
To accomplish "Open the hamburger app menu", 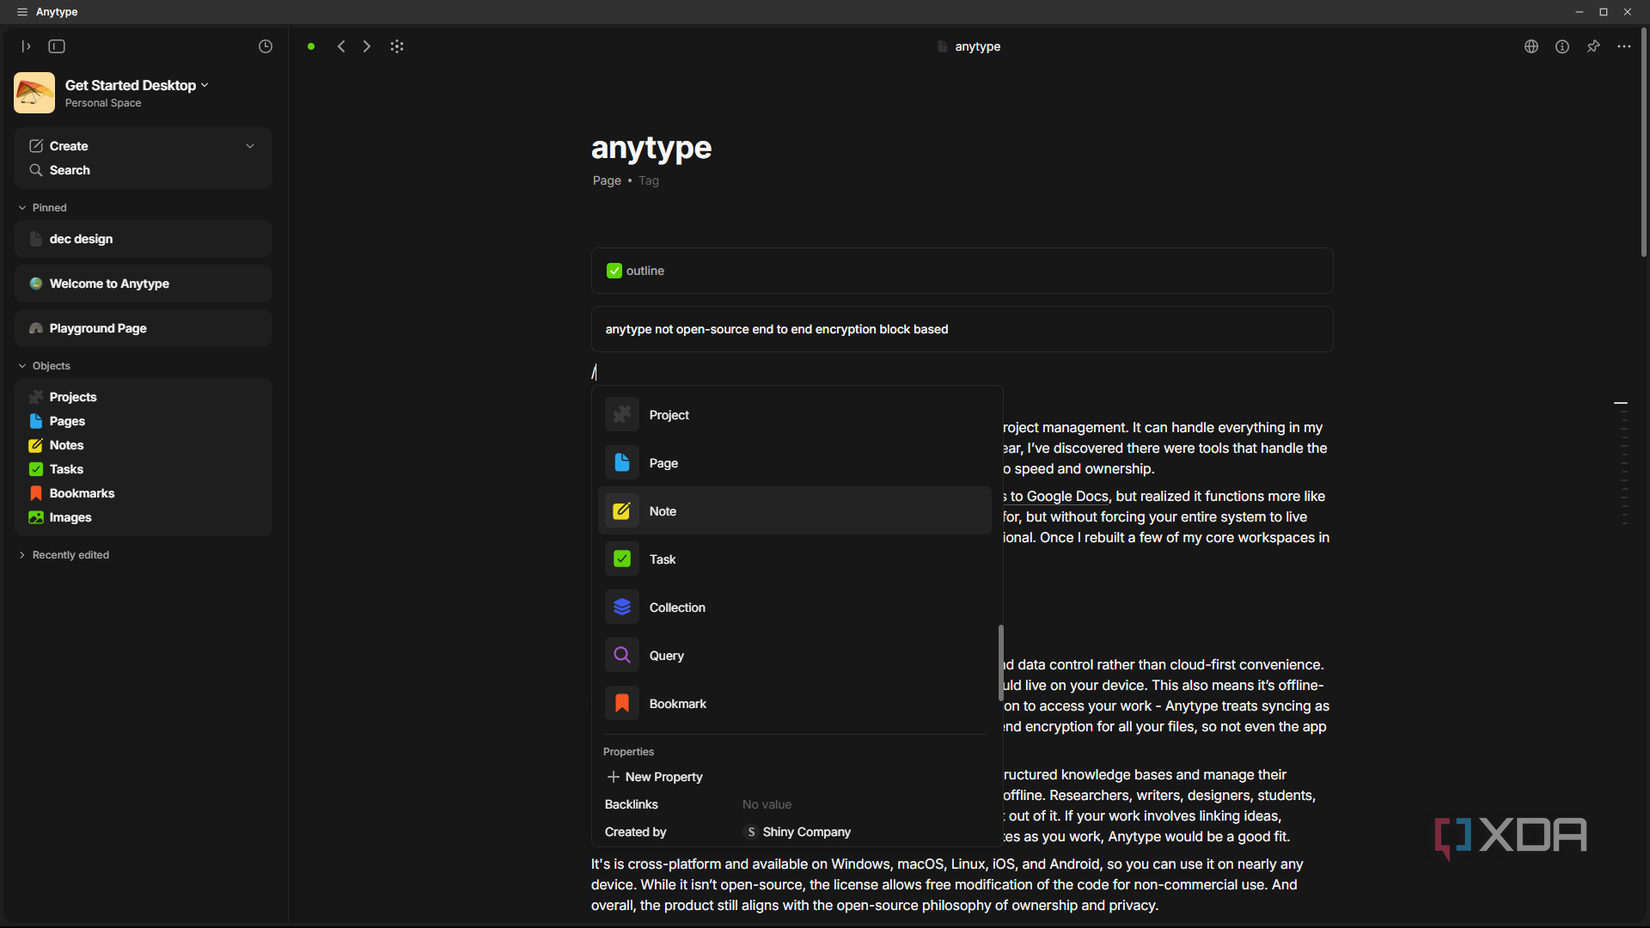I will (22, 12).
